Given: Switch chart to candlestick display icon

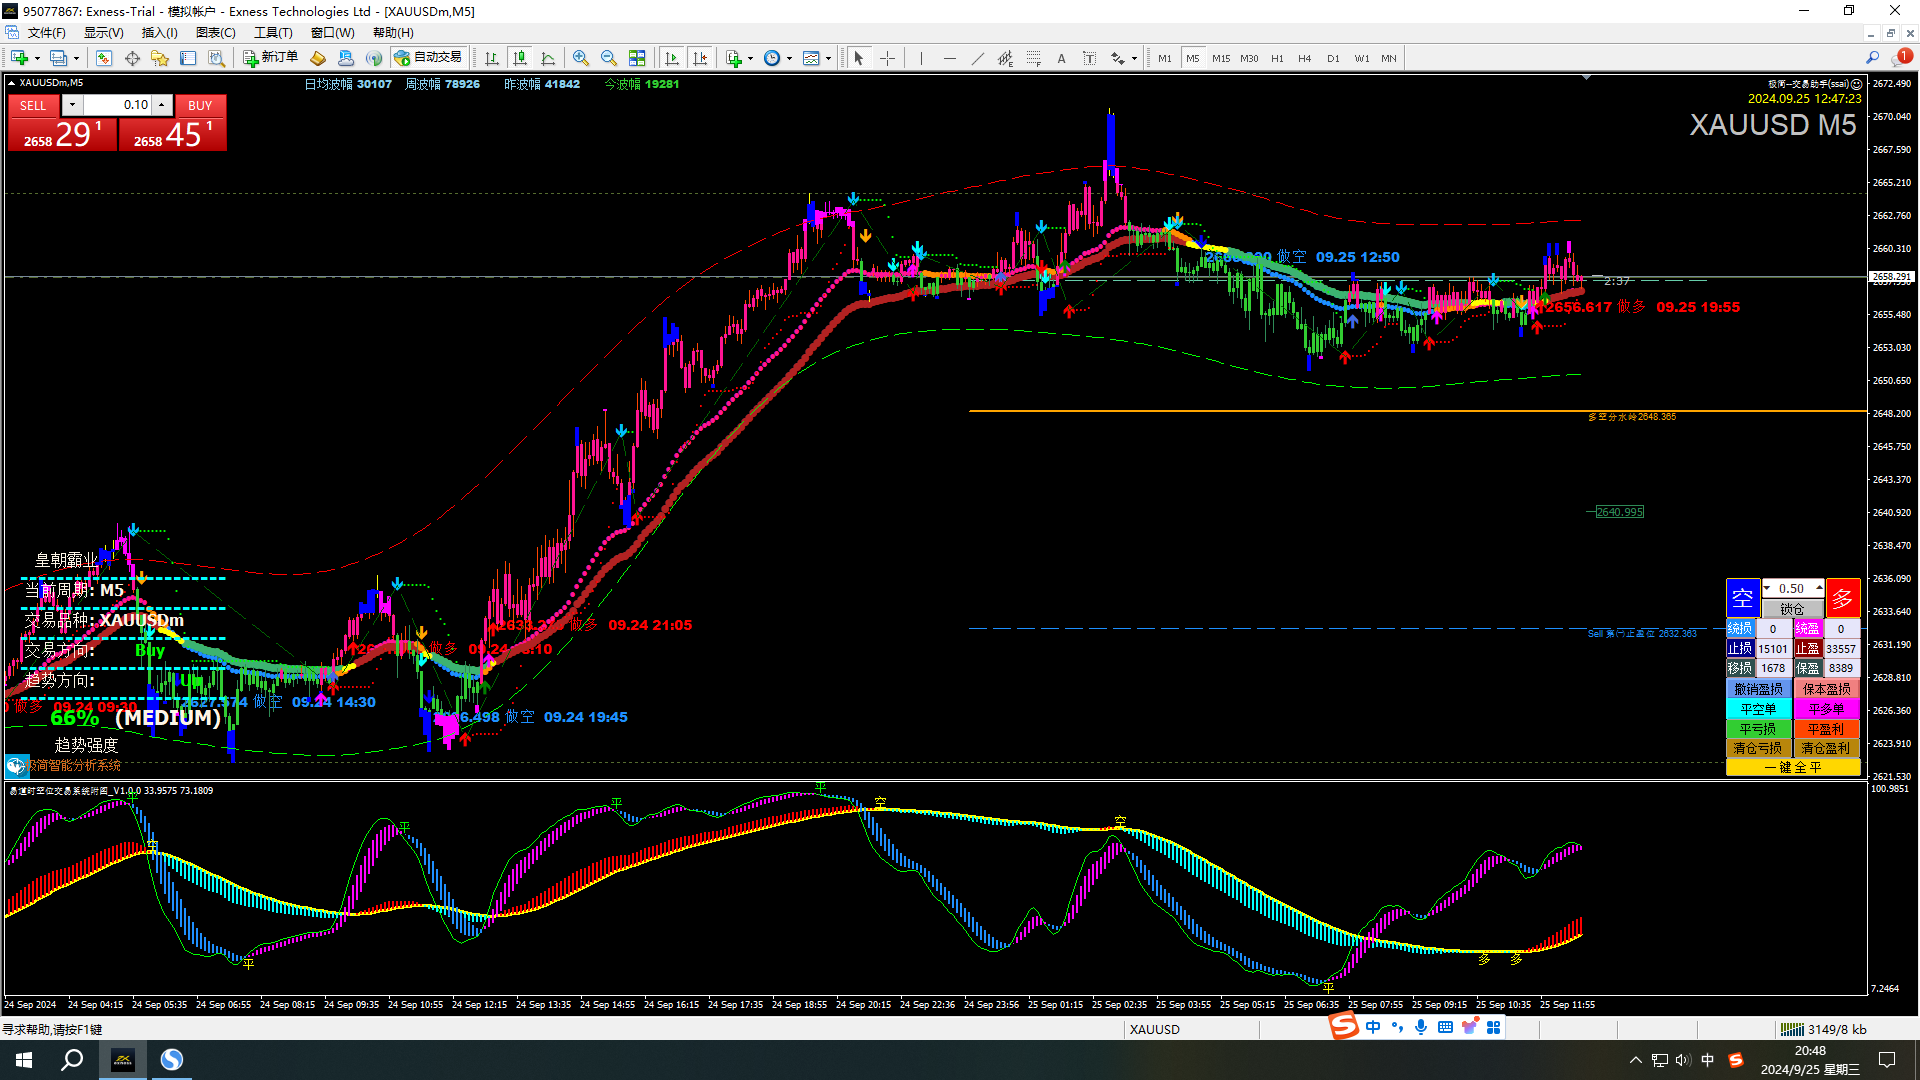Looking at the screenshot, I should pos(519,58).
